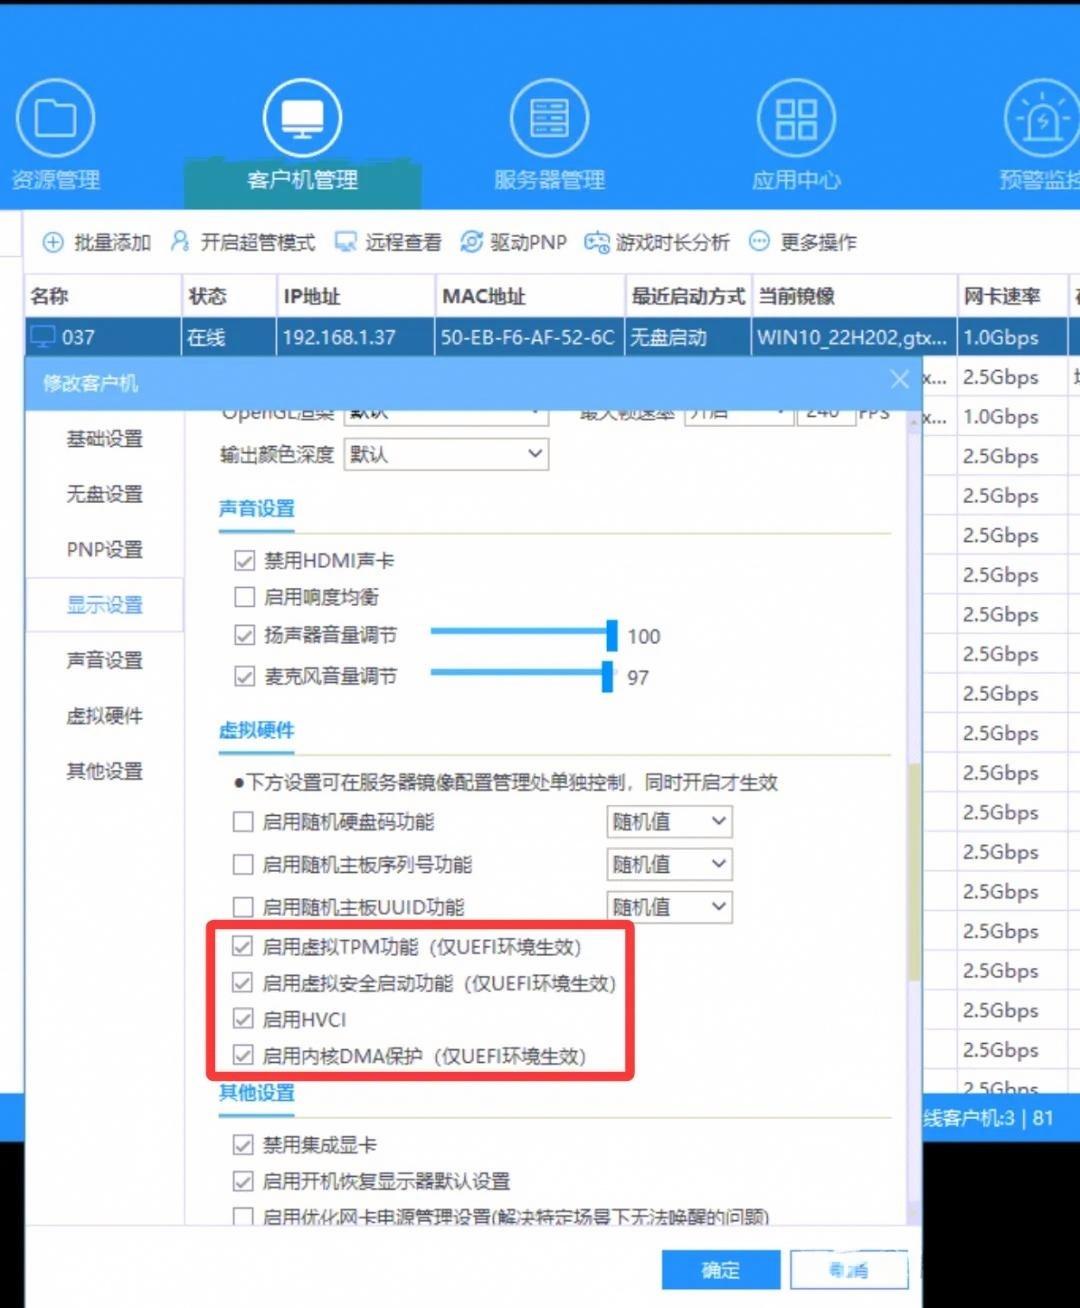
Task: Toggle 启用内核DMA保护 checkbox
Action: tap(242, 1055)
